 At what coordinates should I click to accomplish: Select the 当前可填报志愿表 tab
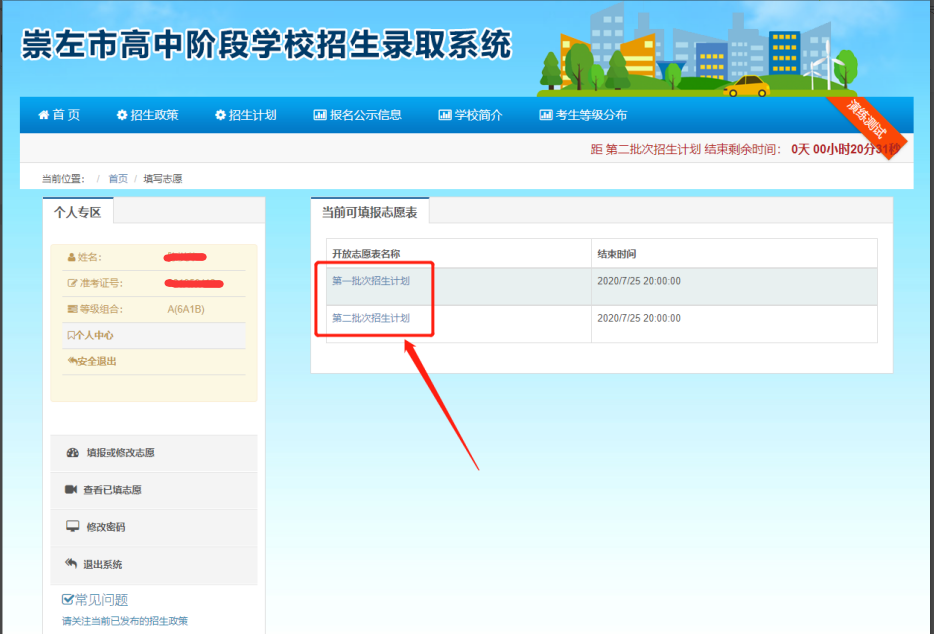coord(369,212)
